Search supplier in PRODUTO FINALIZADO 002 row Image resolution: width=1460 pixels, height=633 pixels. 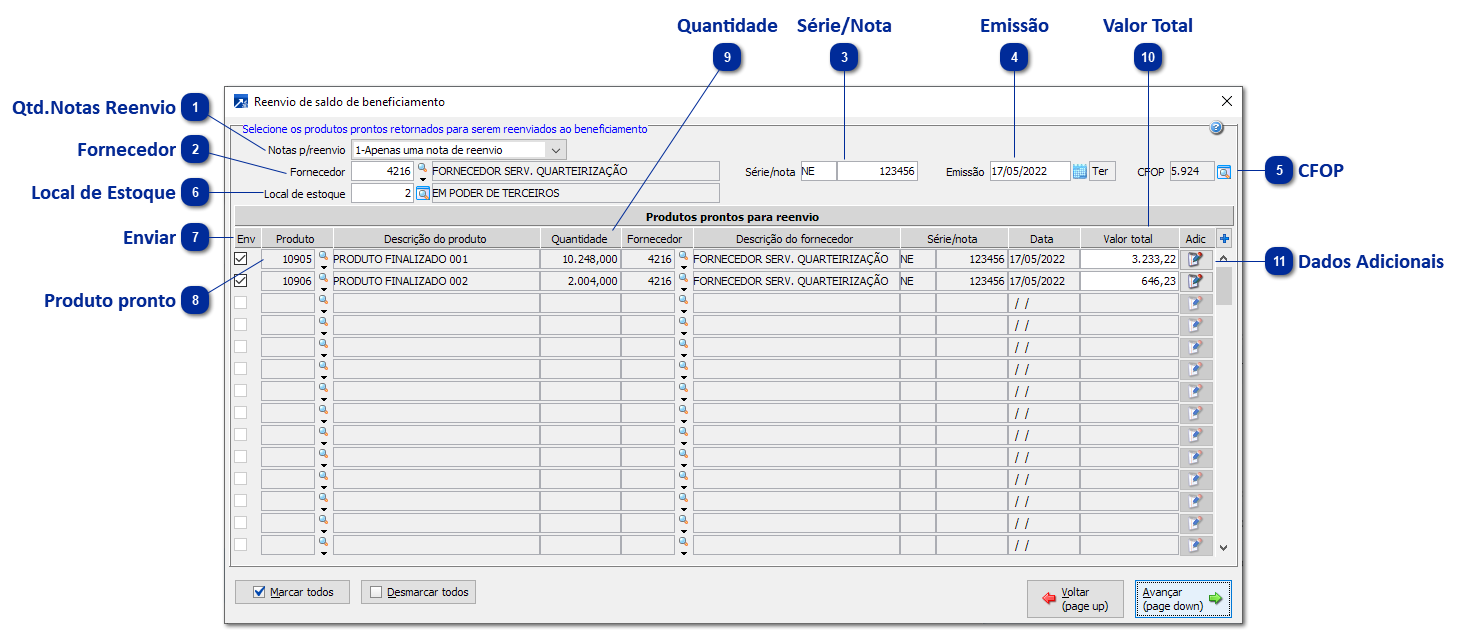pyautogui.click(x=683, y=278)
